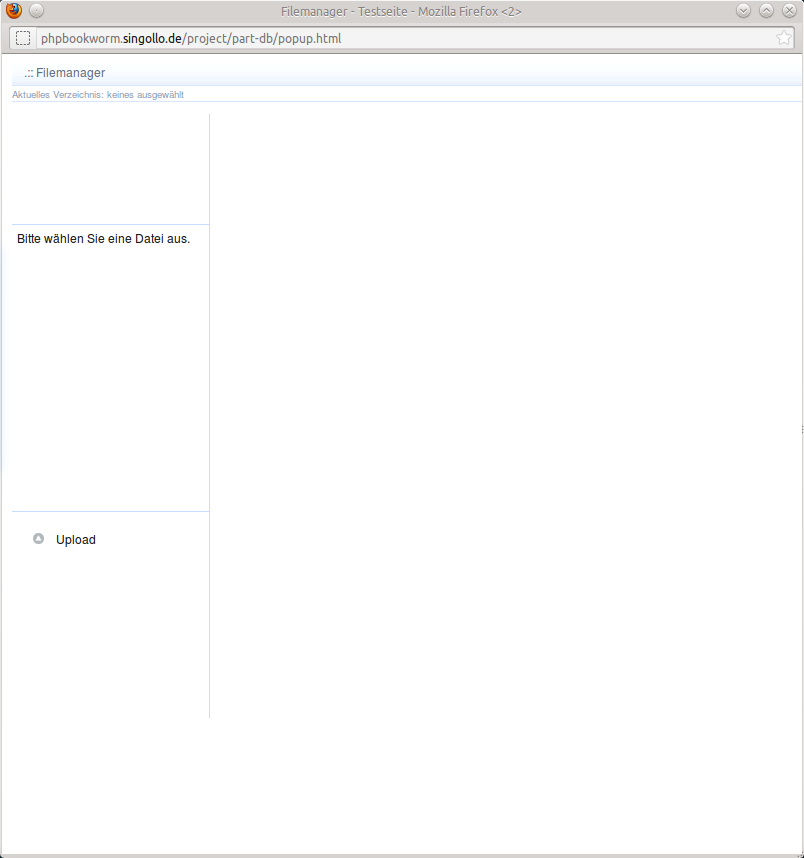Open the Firefox window menu icon
The width and height of the screenshot is (804, 858).
14,10
